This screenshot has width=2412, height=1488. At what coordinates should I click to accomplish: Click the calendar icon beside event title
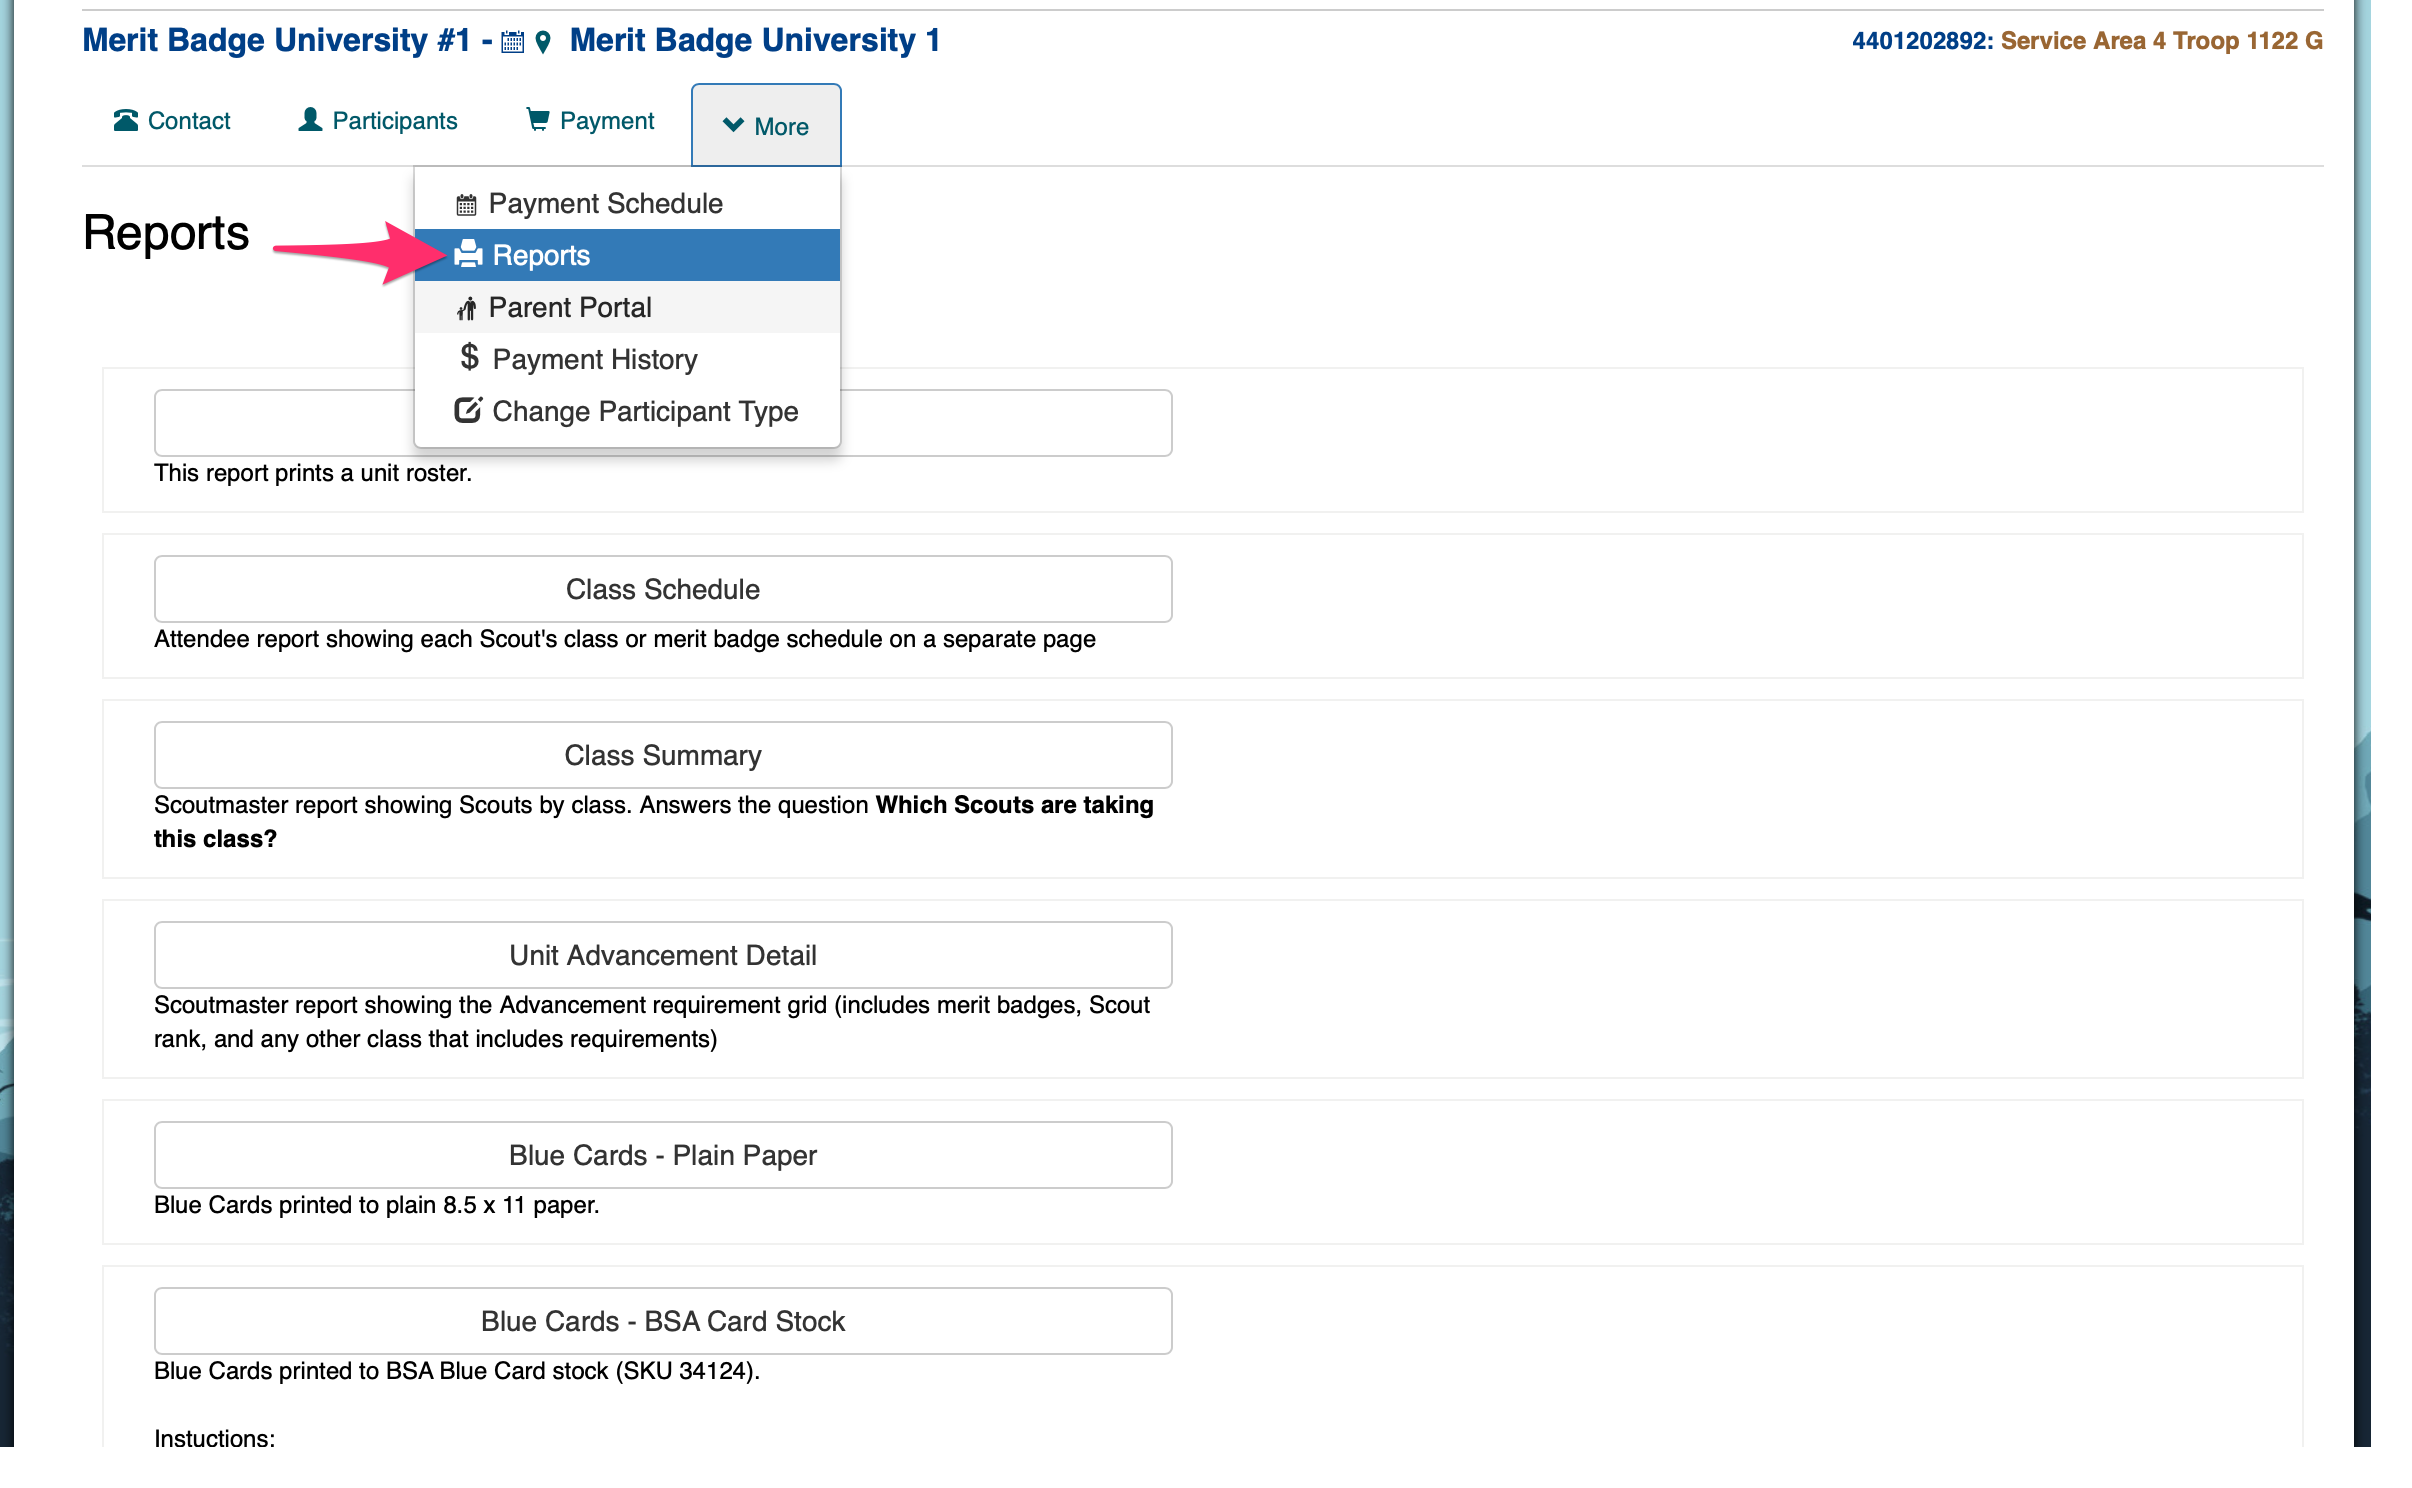pyautogui.click(x=512, y=42)
